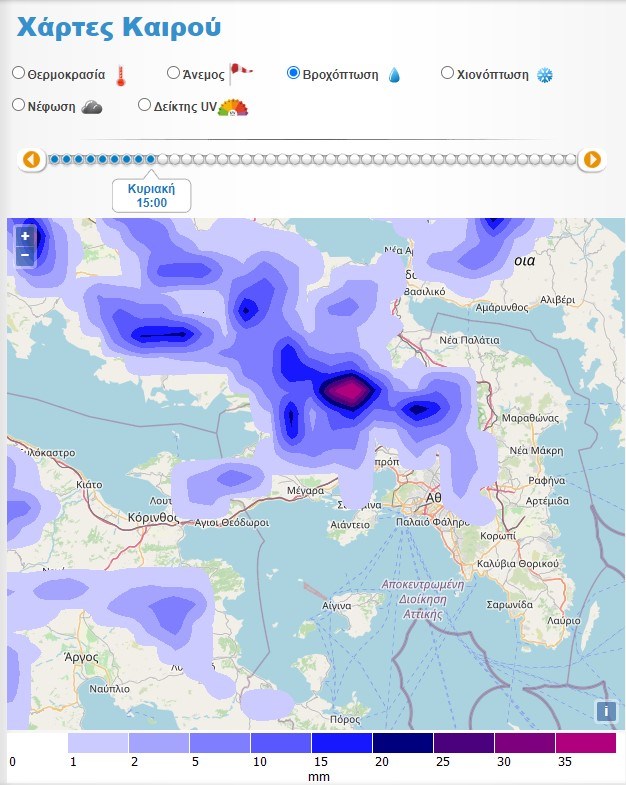This screenshot has height=785, width=626.
Task: Click the UV index gauge icon
Action: (233, 107)
